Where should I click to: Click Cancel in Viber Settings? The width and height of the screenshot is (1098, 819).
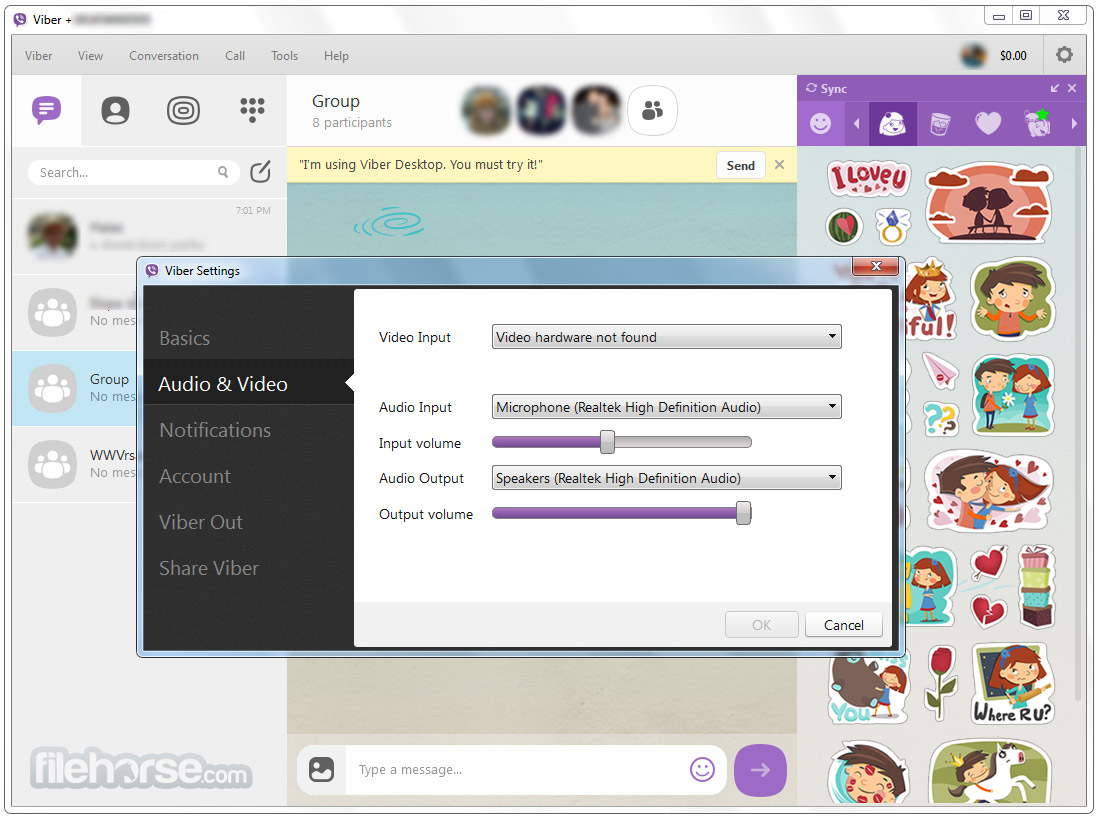[x=843, y=624]
